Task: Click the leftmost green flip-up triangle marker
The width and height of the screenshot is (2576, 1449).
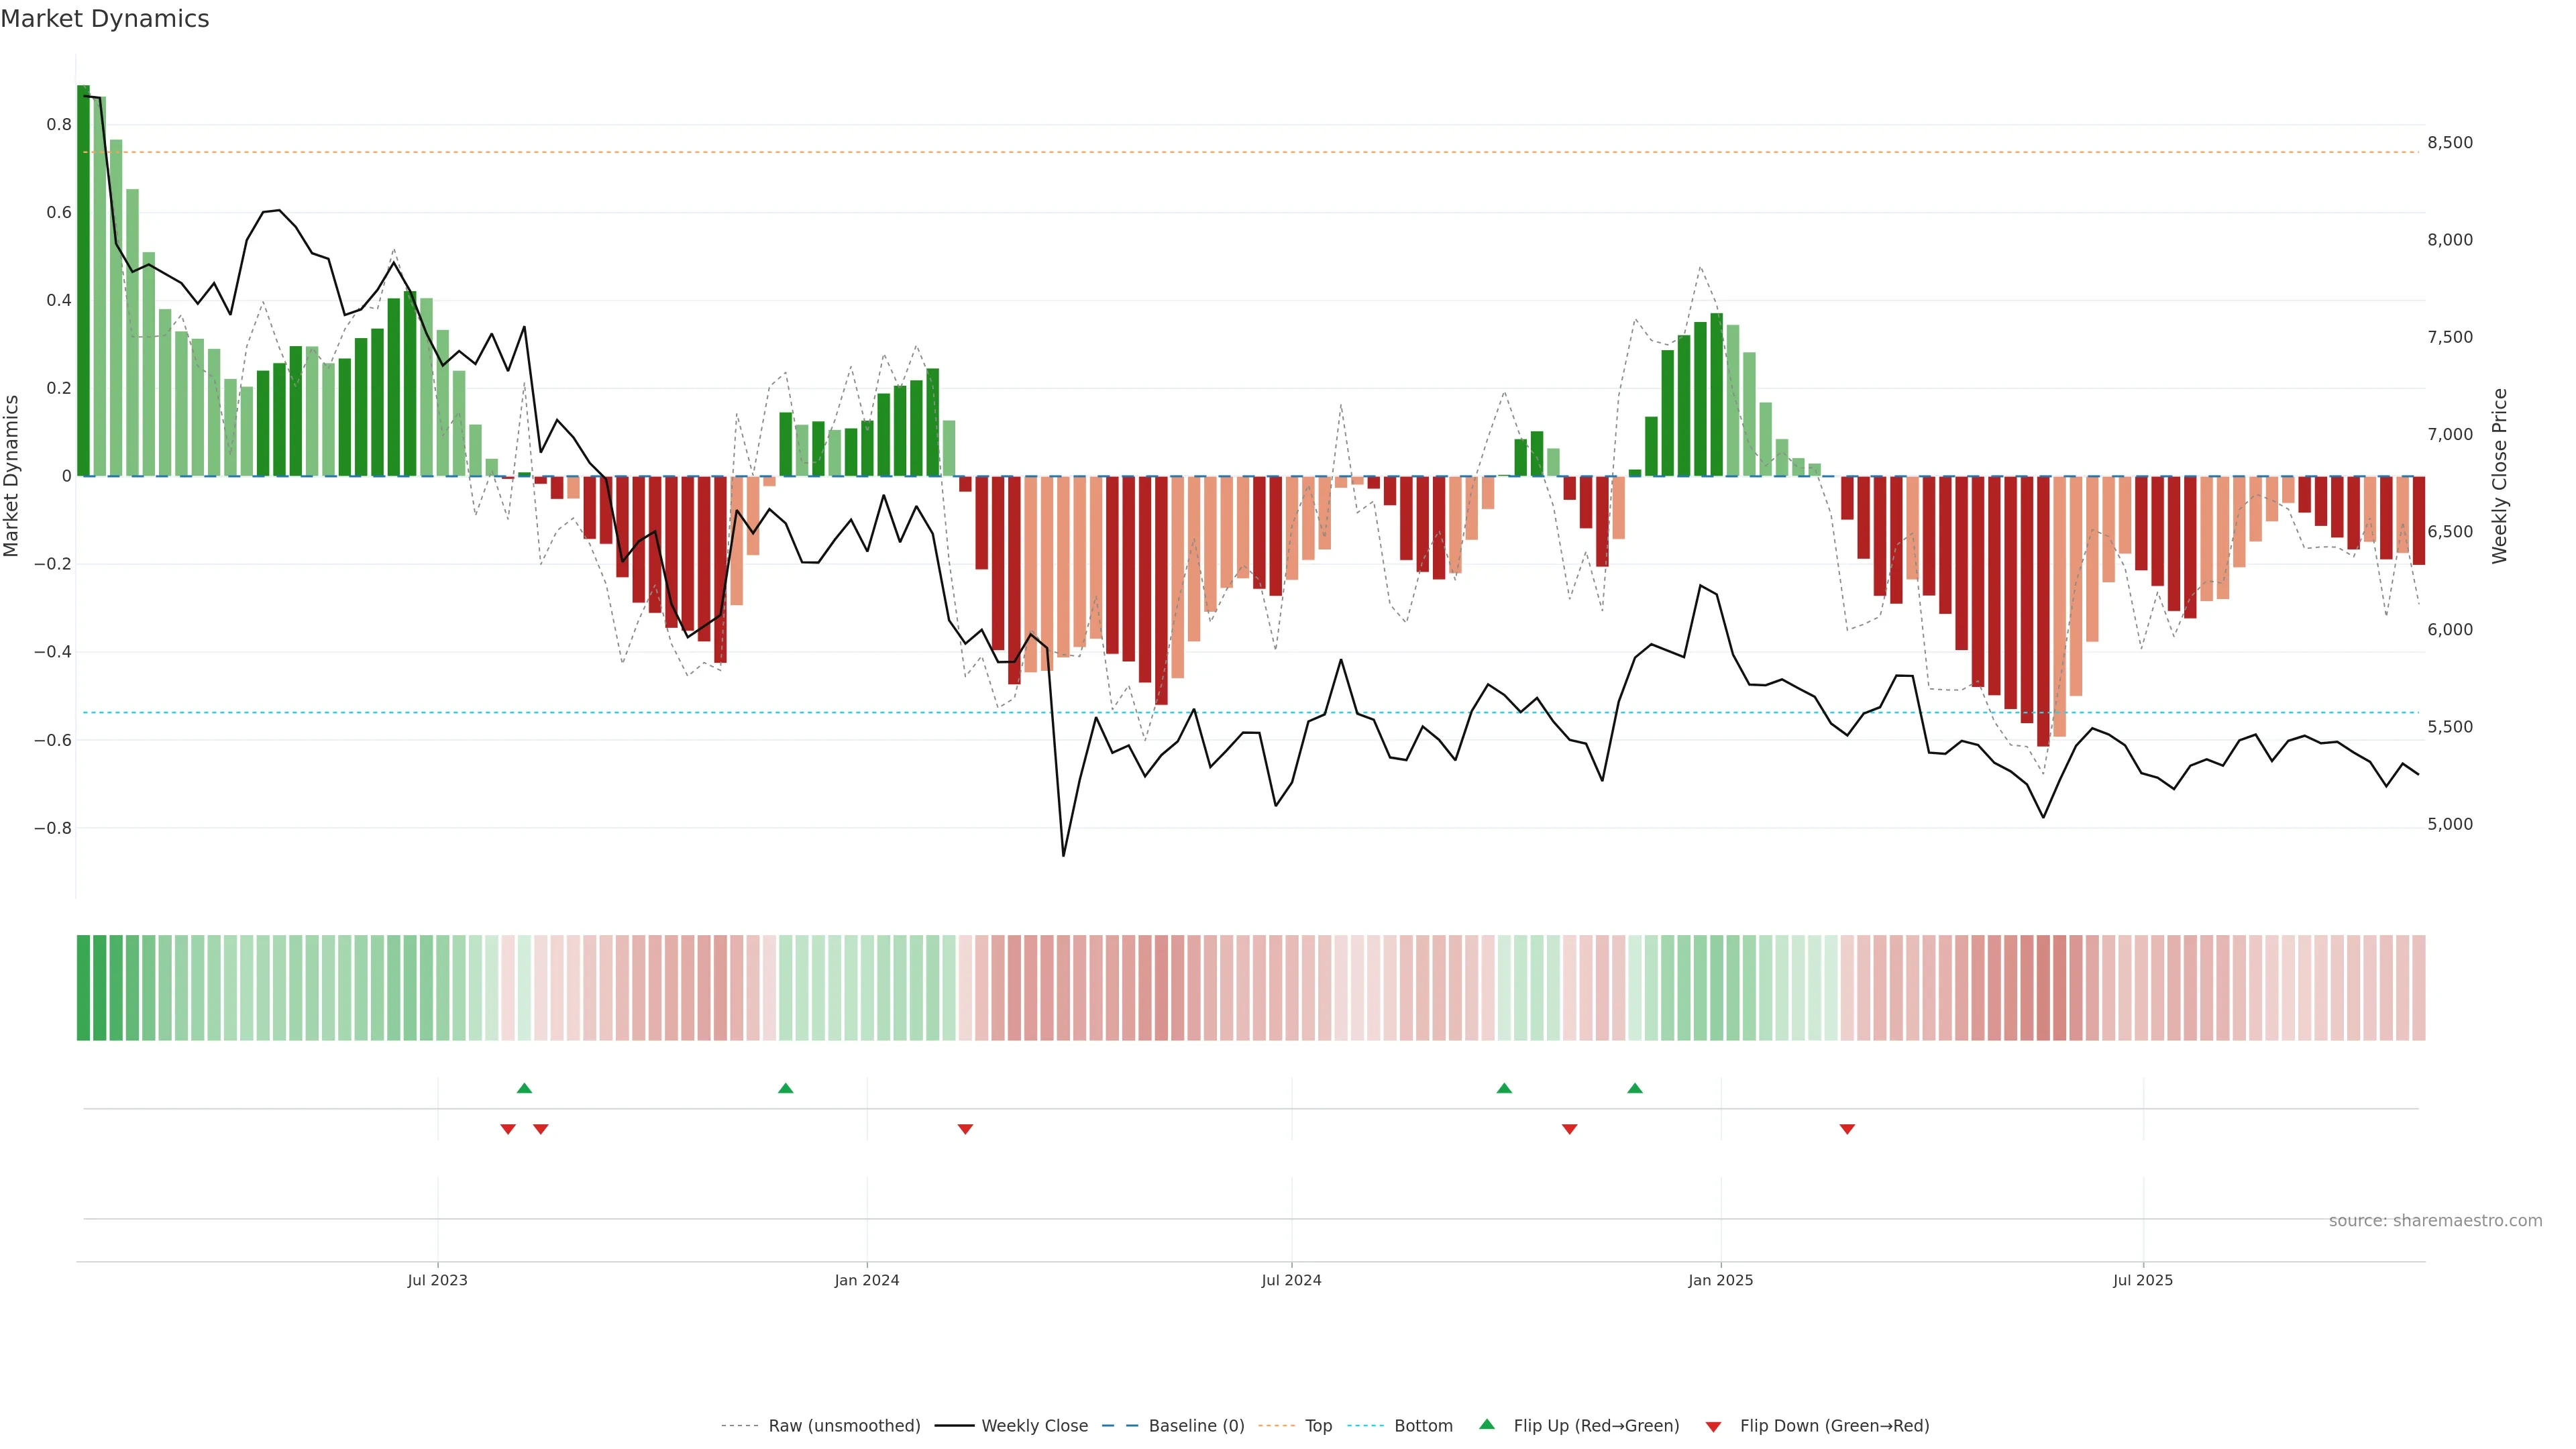Action: [x=524, y=1088]
